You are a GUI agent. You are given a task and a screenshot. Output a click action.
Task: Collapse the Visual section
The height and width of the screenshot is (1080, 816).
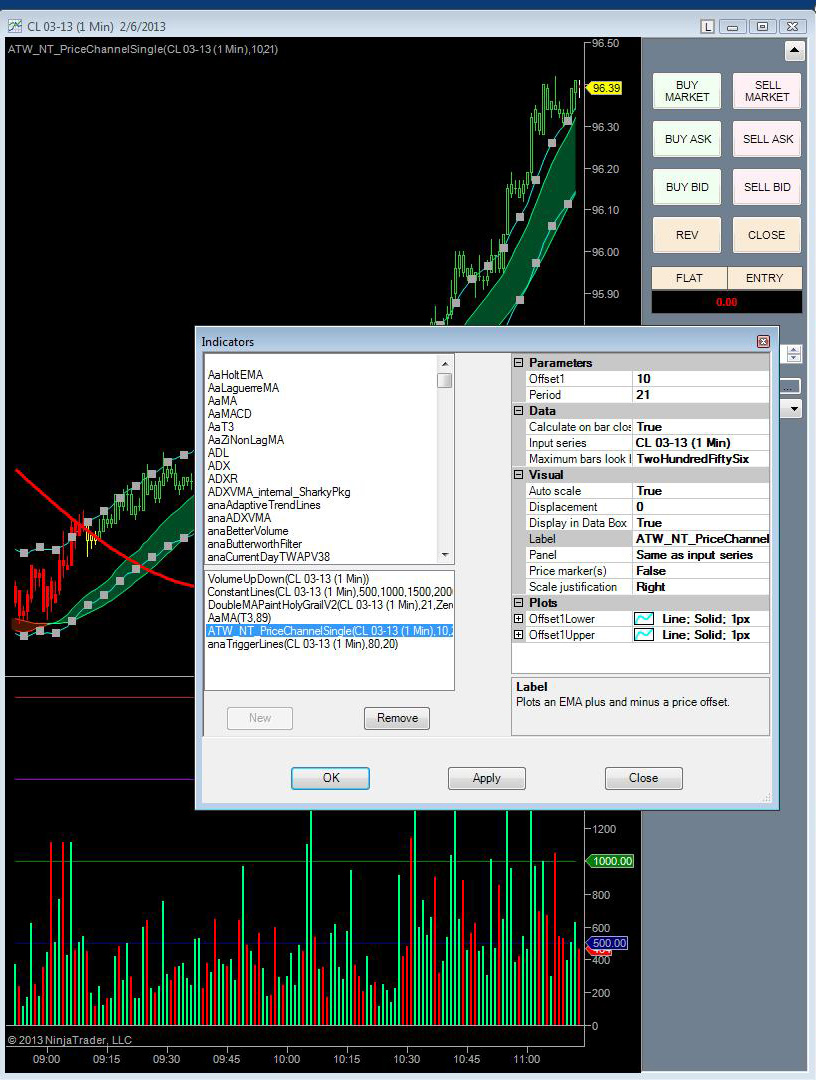(519, 475)
